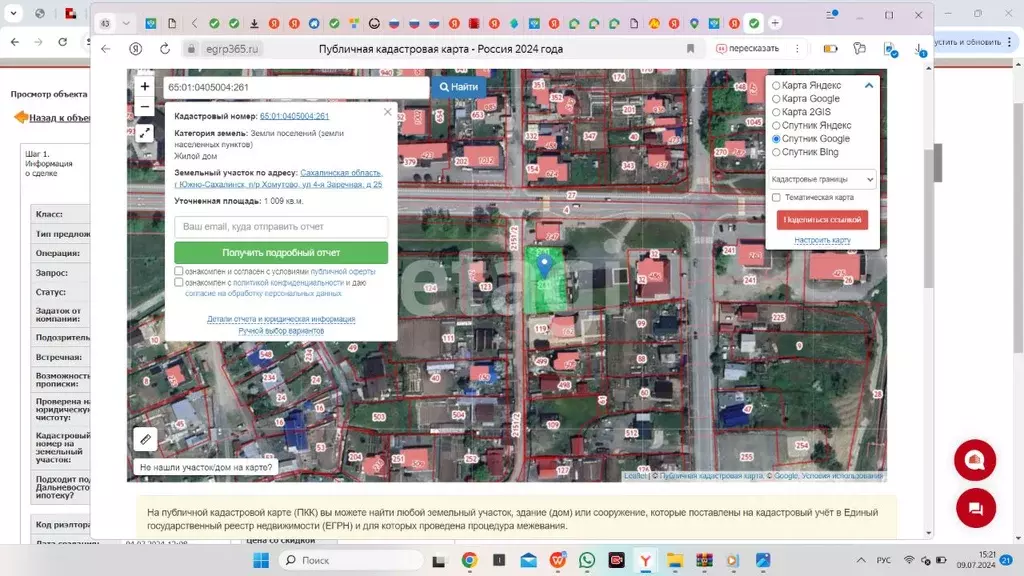Open the ruler measure tool on map

coord(145,439)
